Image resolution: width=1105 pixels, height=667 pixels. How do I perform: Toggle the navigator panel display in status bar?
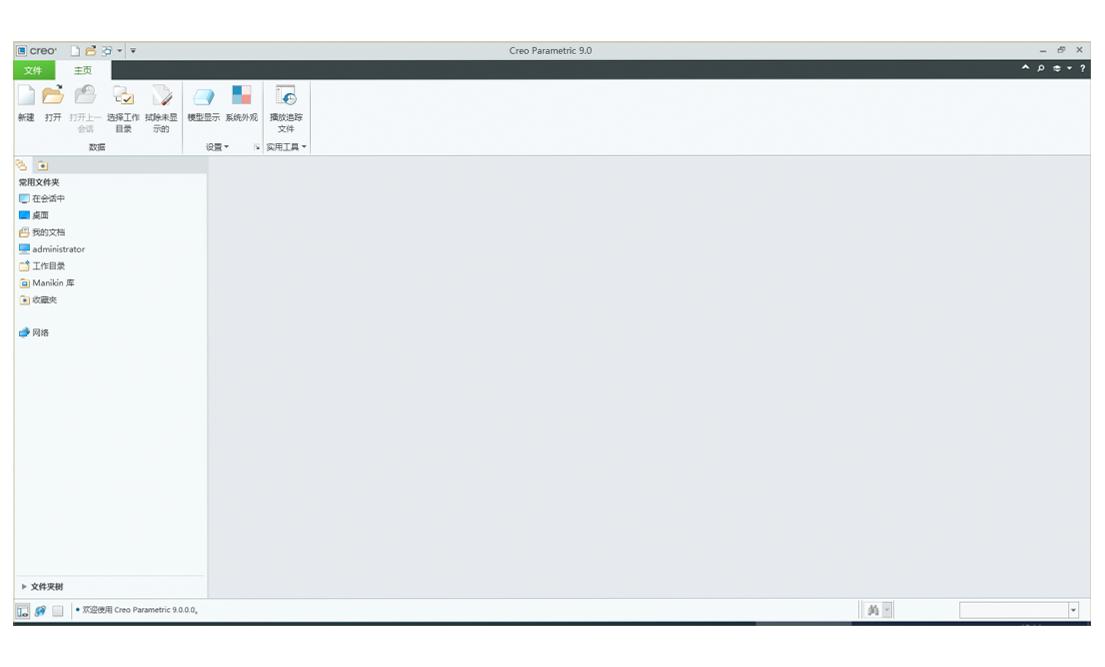click(22, 610)
